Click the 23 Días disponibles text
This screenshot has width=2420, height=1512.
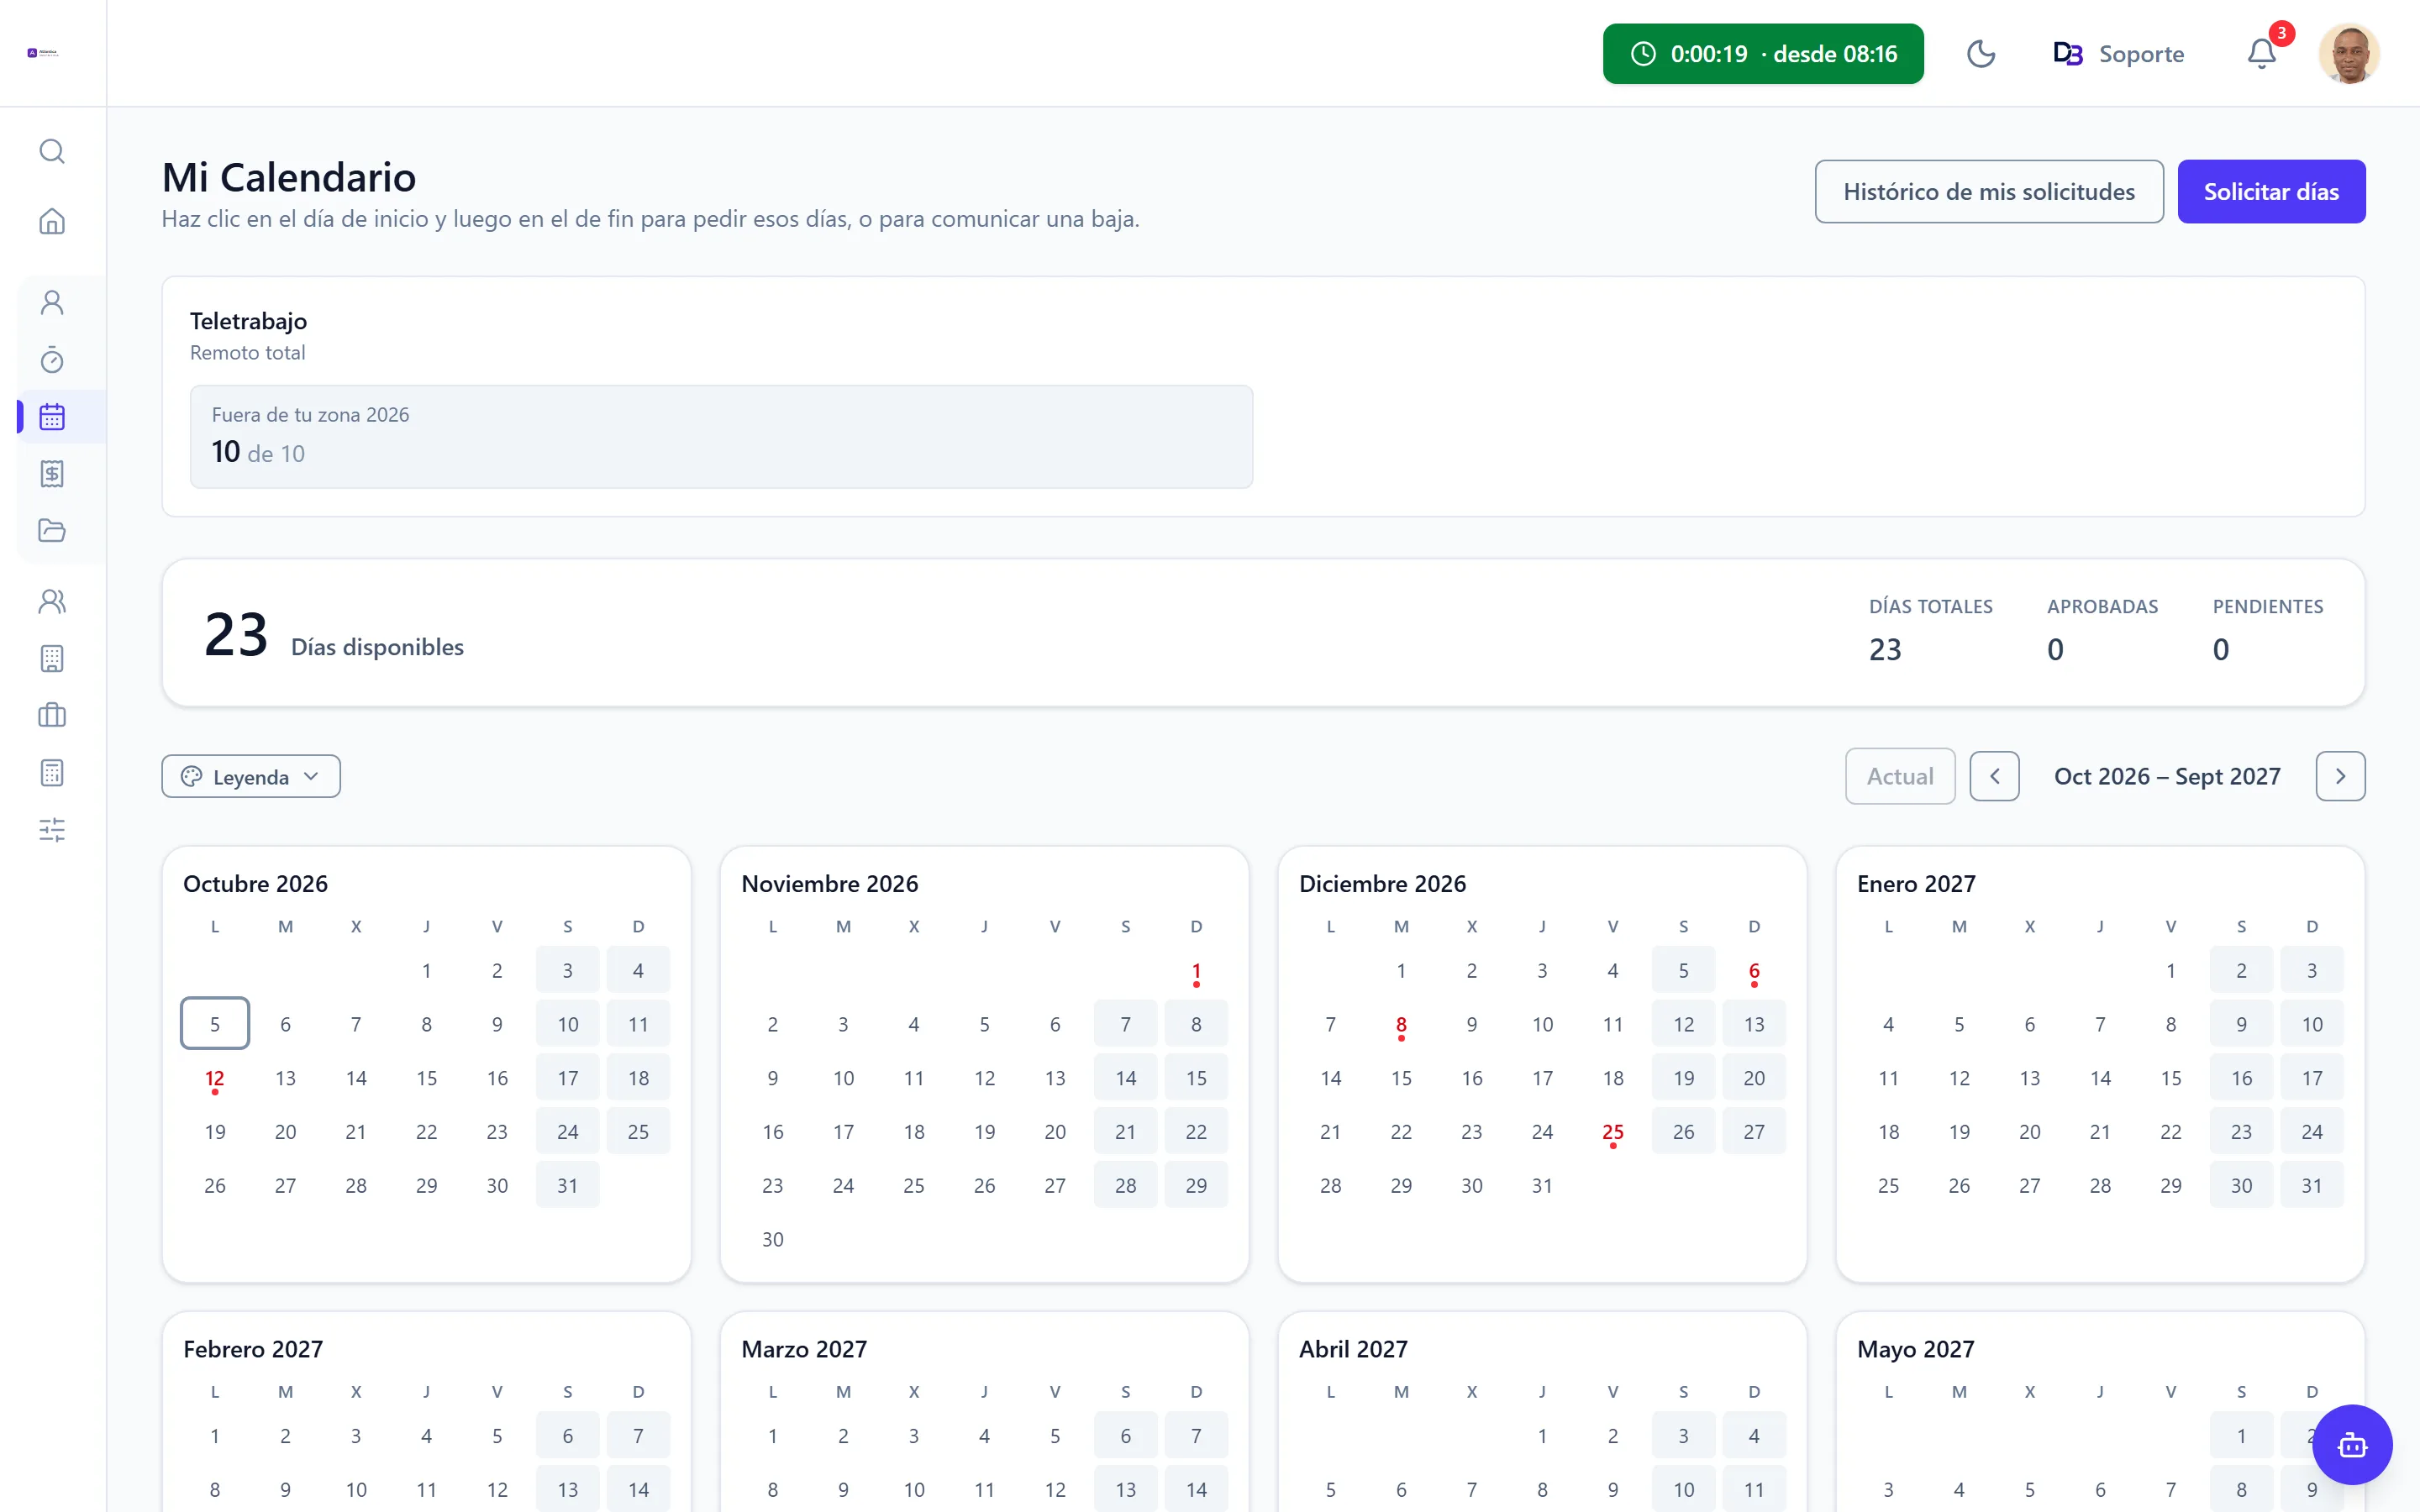[x=334, y=635]
